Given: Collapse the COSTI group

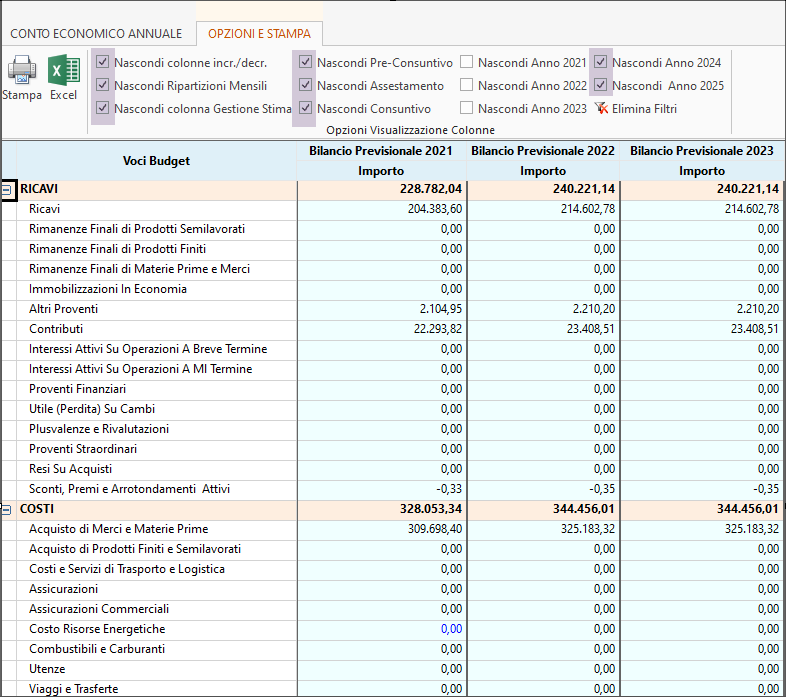Looking at the screenshot, I should click(x=7, y=510).
